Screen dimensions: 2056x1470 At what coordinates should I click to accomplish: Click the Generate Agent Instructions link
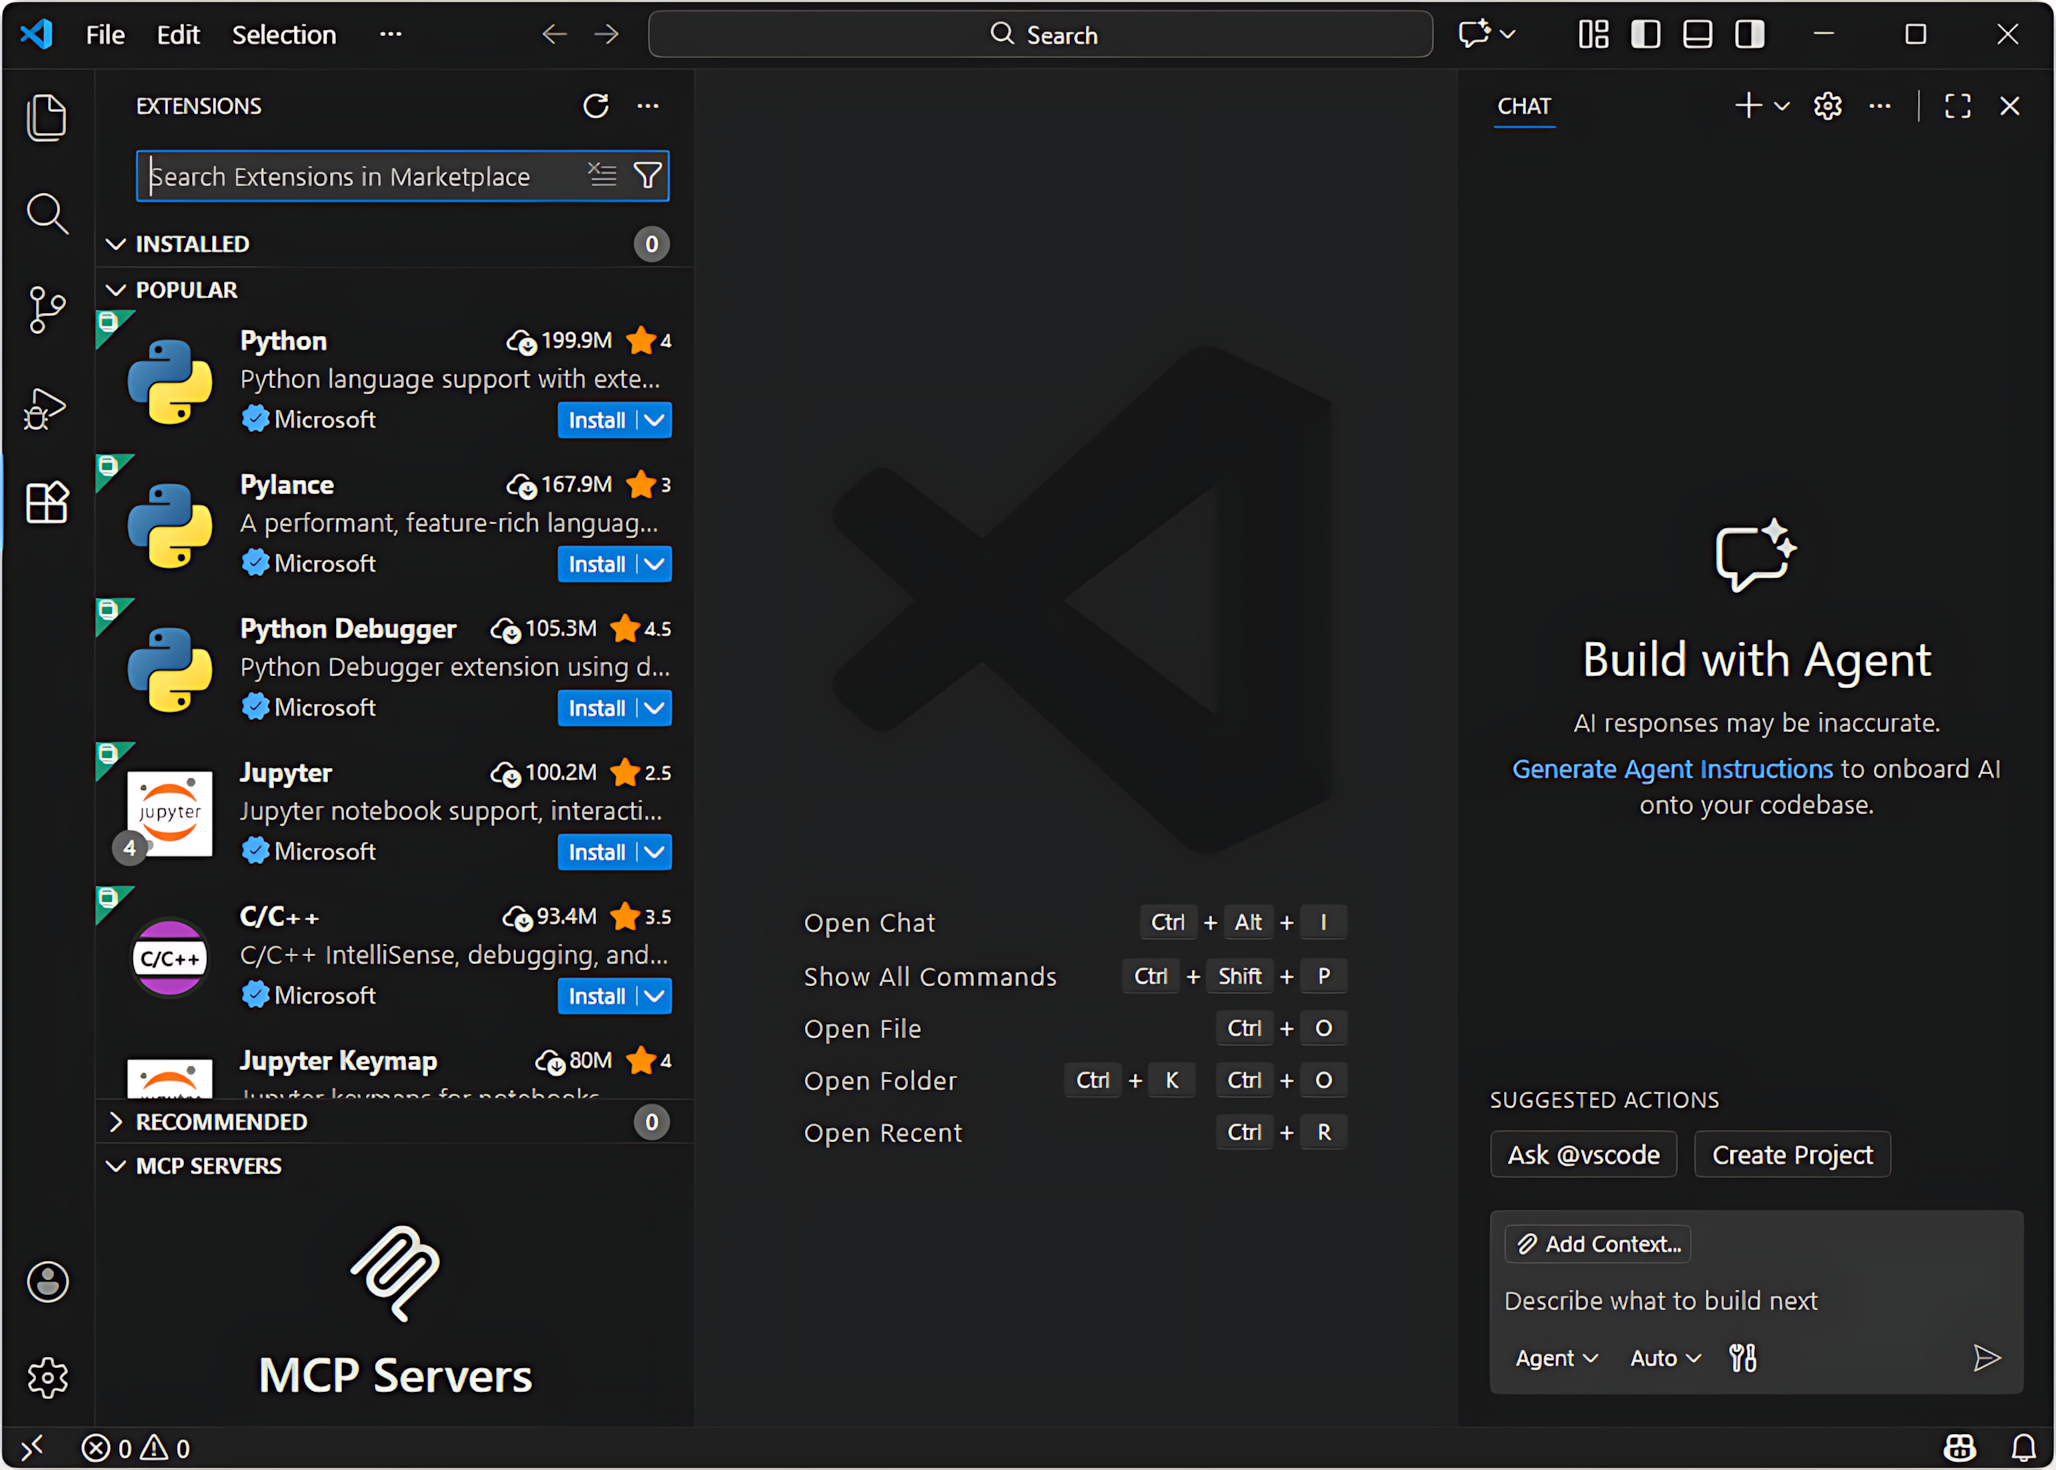click(1672, 769)
